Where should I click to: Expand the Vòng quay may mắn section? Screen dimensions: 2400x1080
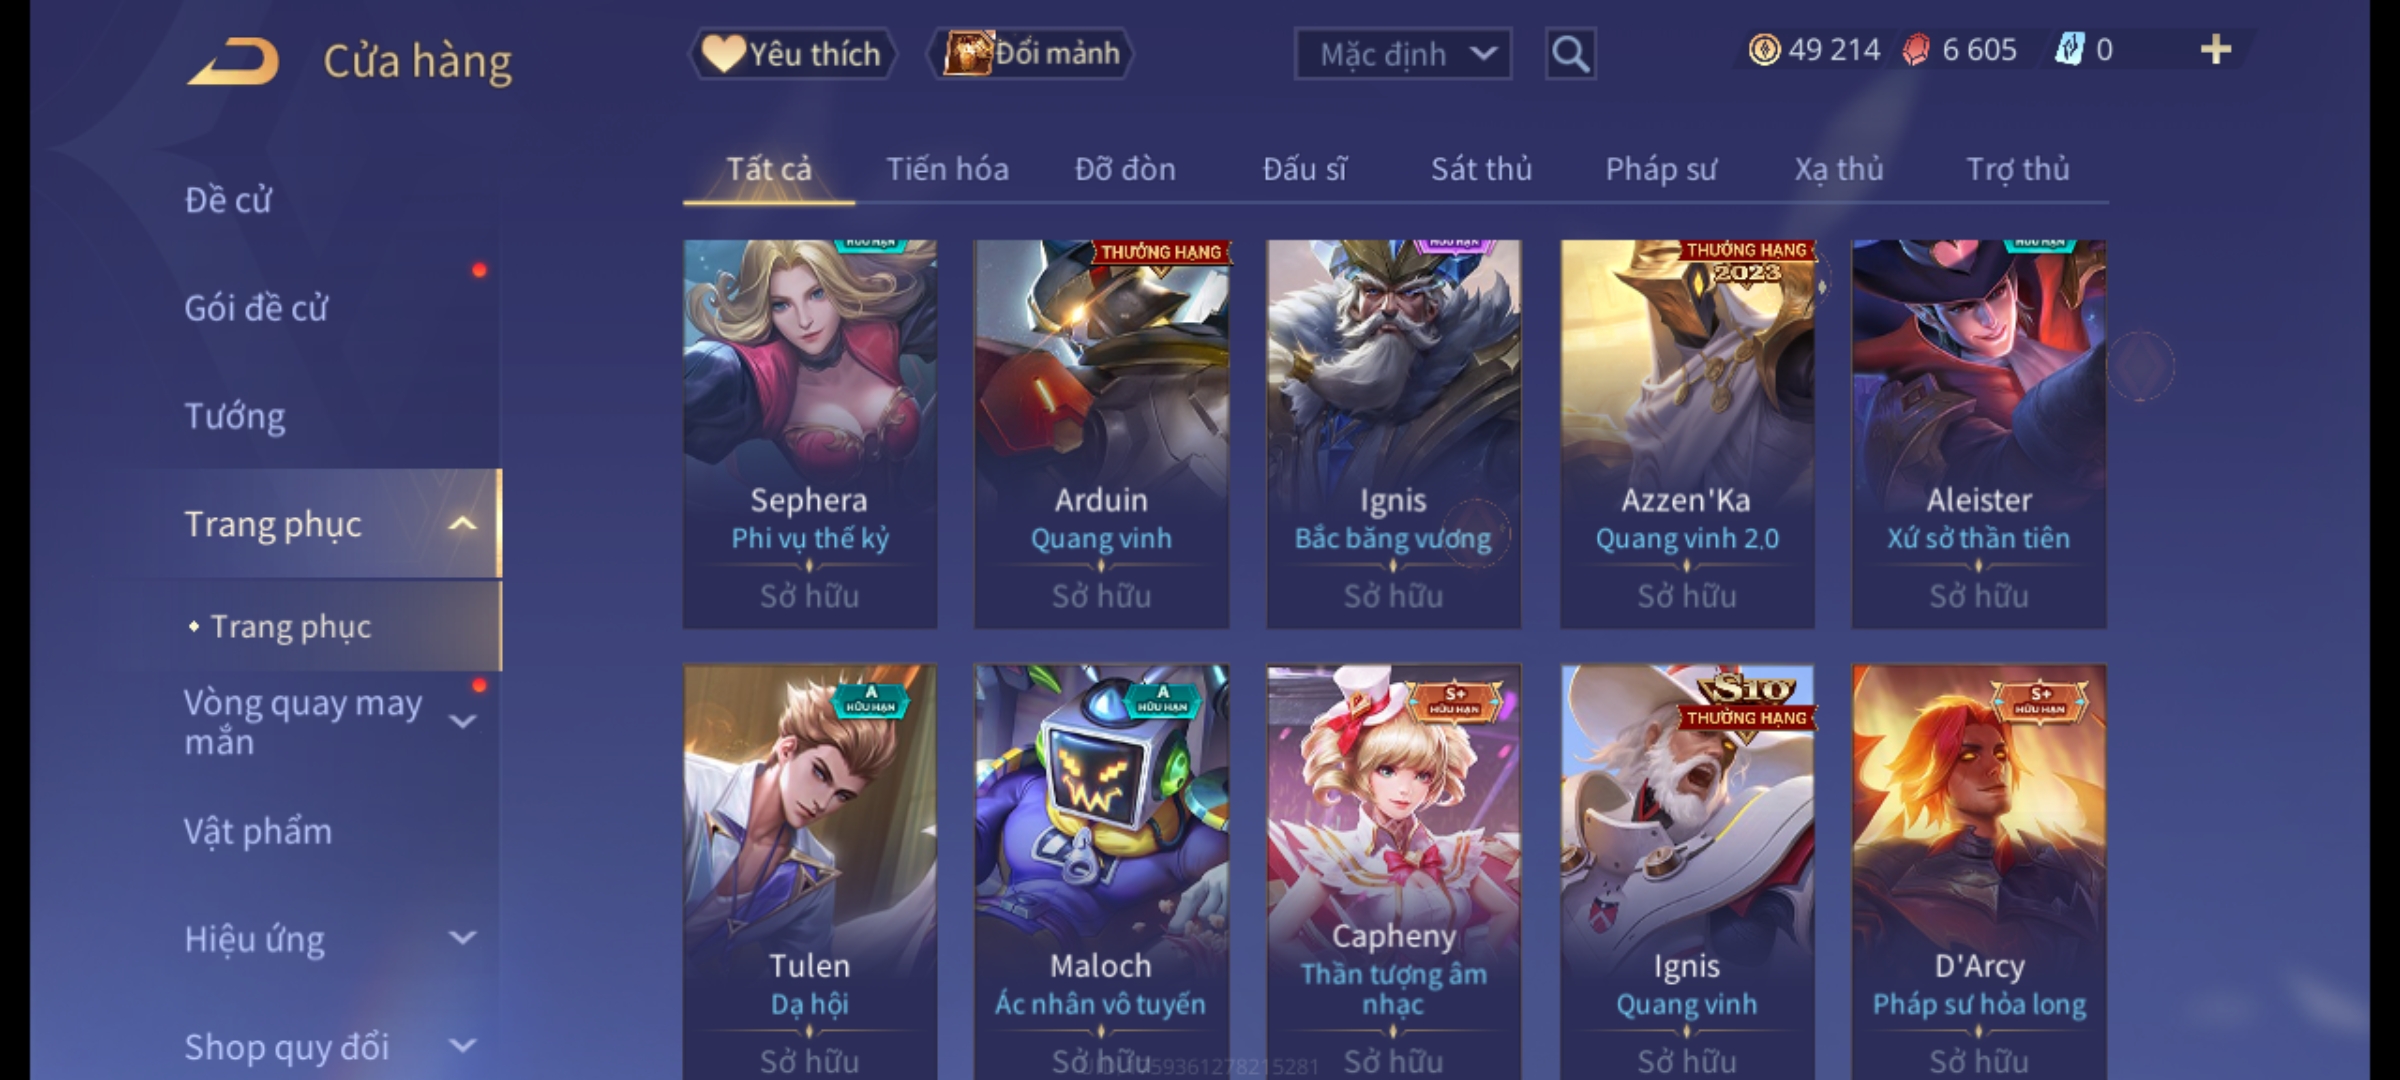462,720
